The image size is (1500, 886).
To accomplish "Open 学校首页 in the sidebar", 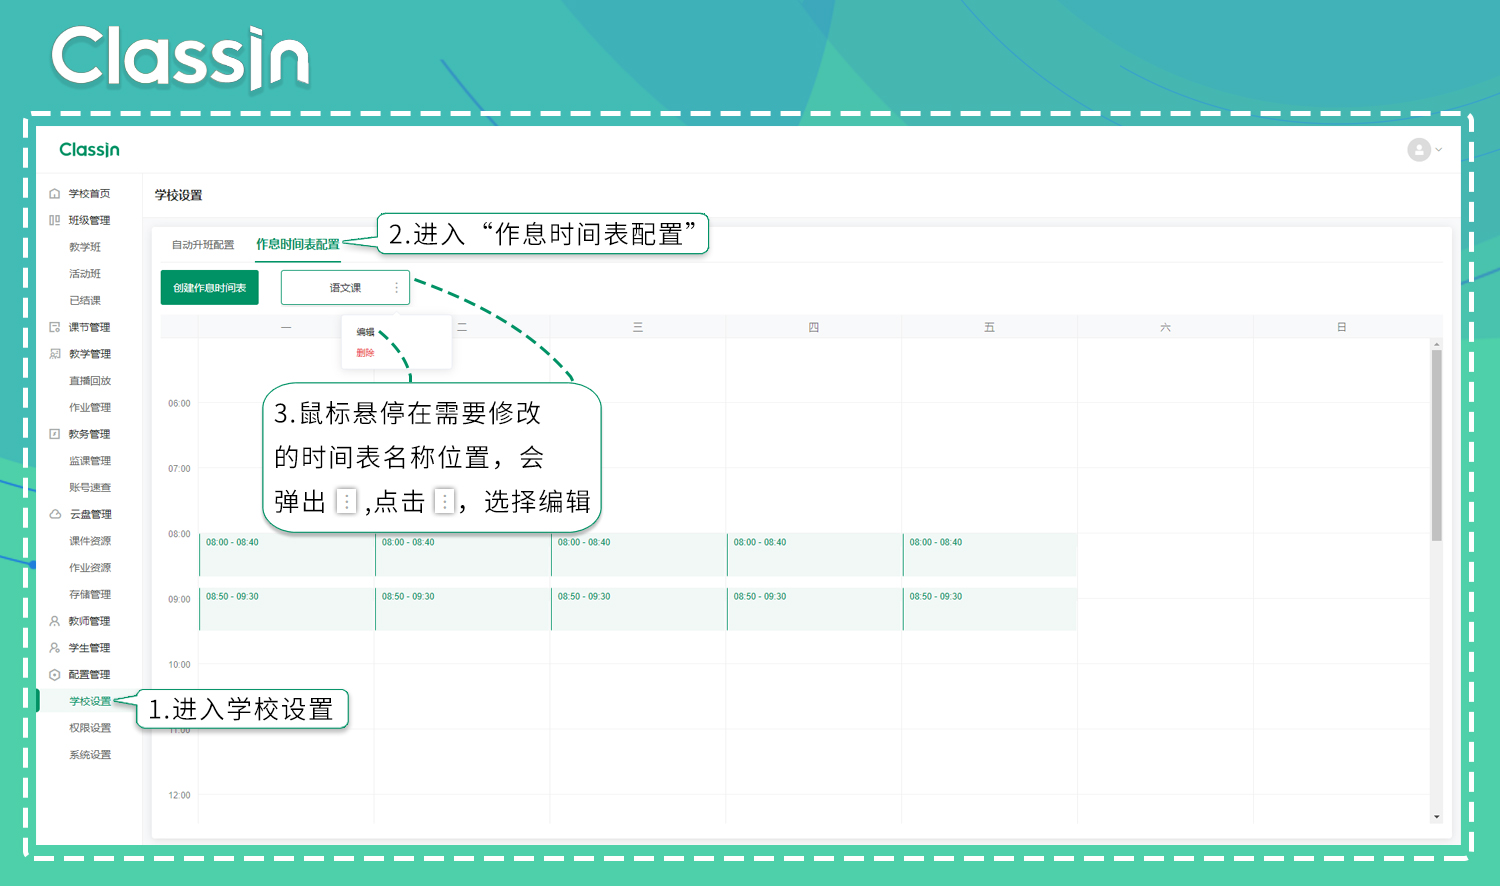I will coord(89,194).
